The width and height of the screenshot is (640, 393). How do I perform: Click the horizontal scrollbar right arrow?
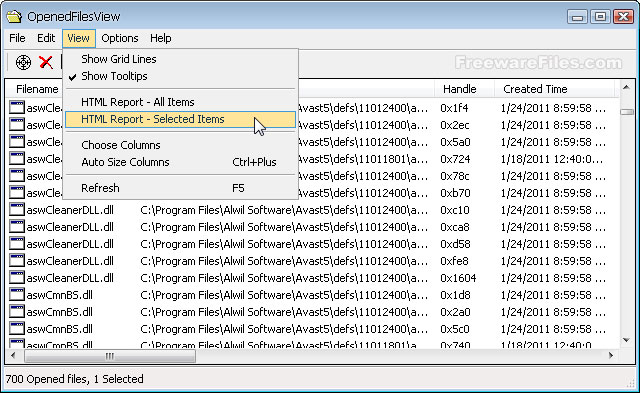pyautogui.click(x=611, y=355)
